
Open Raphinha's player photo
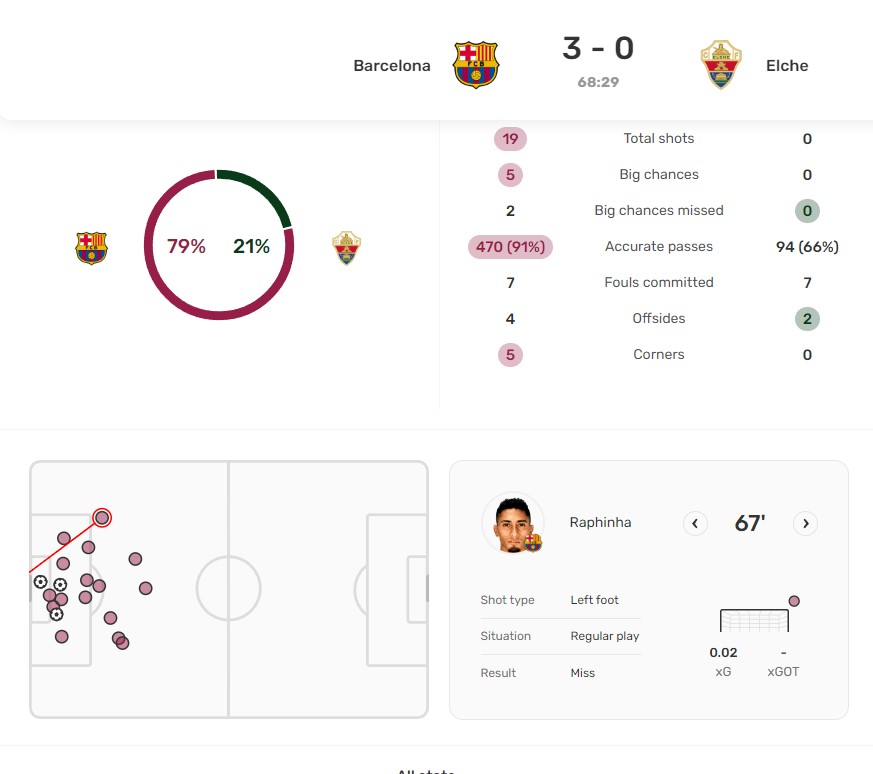pyautogui.click(x=513, y=523)
